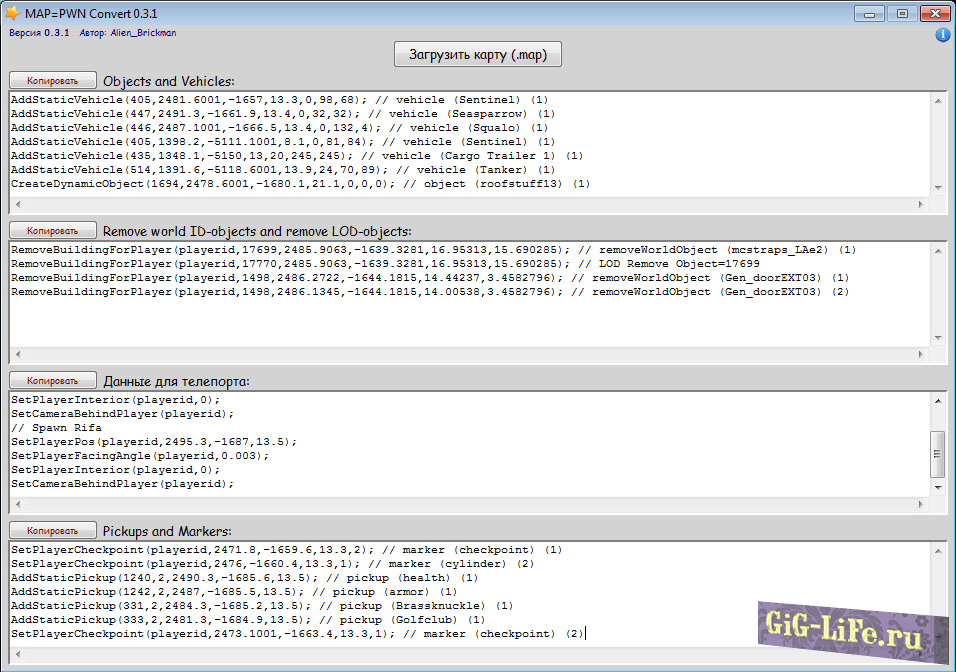Click the blue info icon
956x672 pixels.
(942, 35)
